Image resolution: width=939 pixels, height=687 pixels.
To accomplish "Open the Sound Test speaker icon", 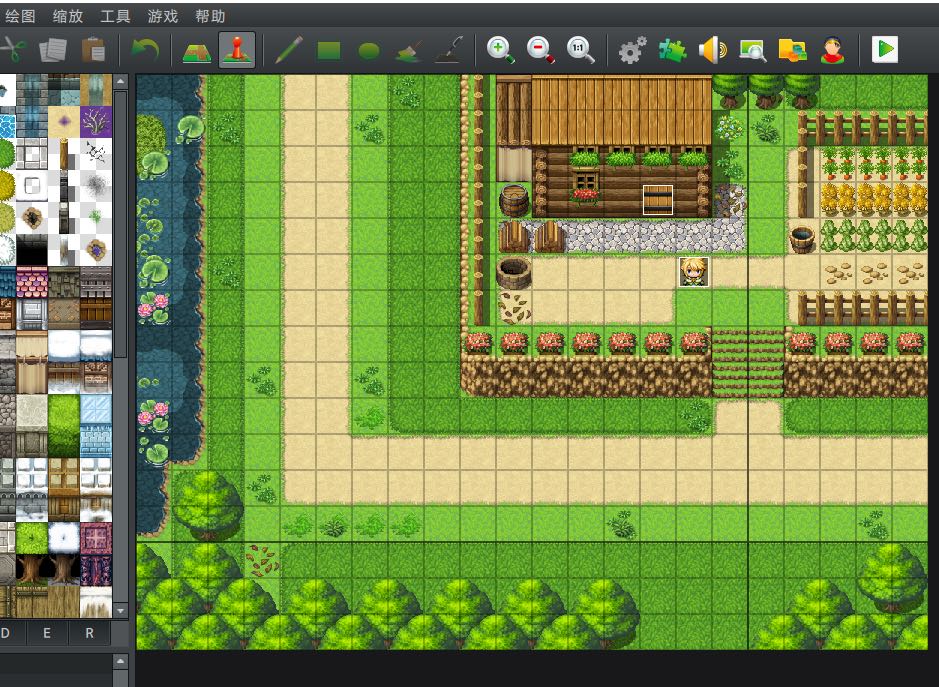I will 713,50.
